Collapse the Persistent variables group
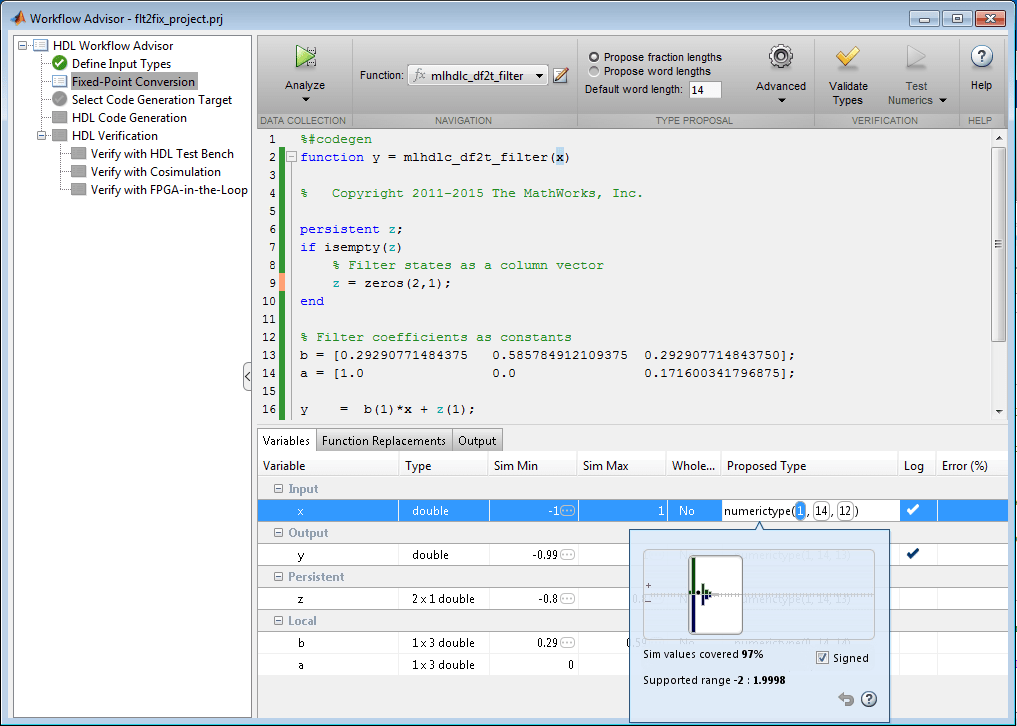 point(277,577)
